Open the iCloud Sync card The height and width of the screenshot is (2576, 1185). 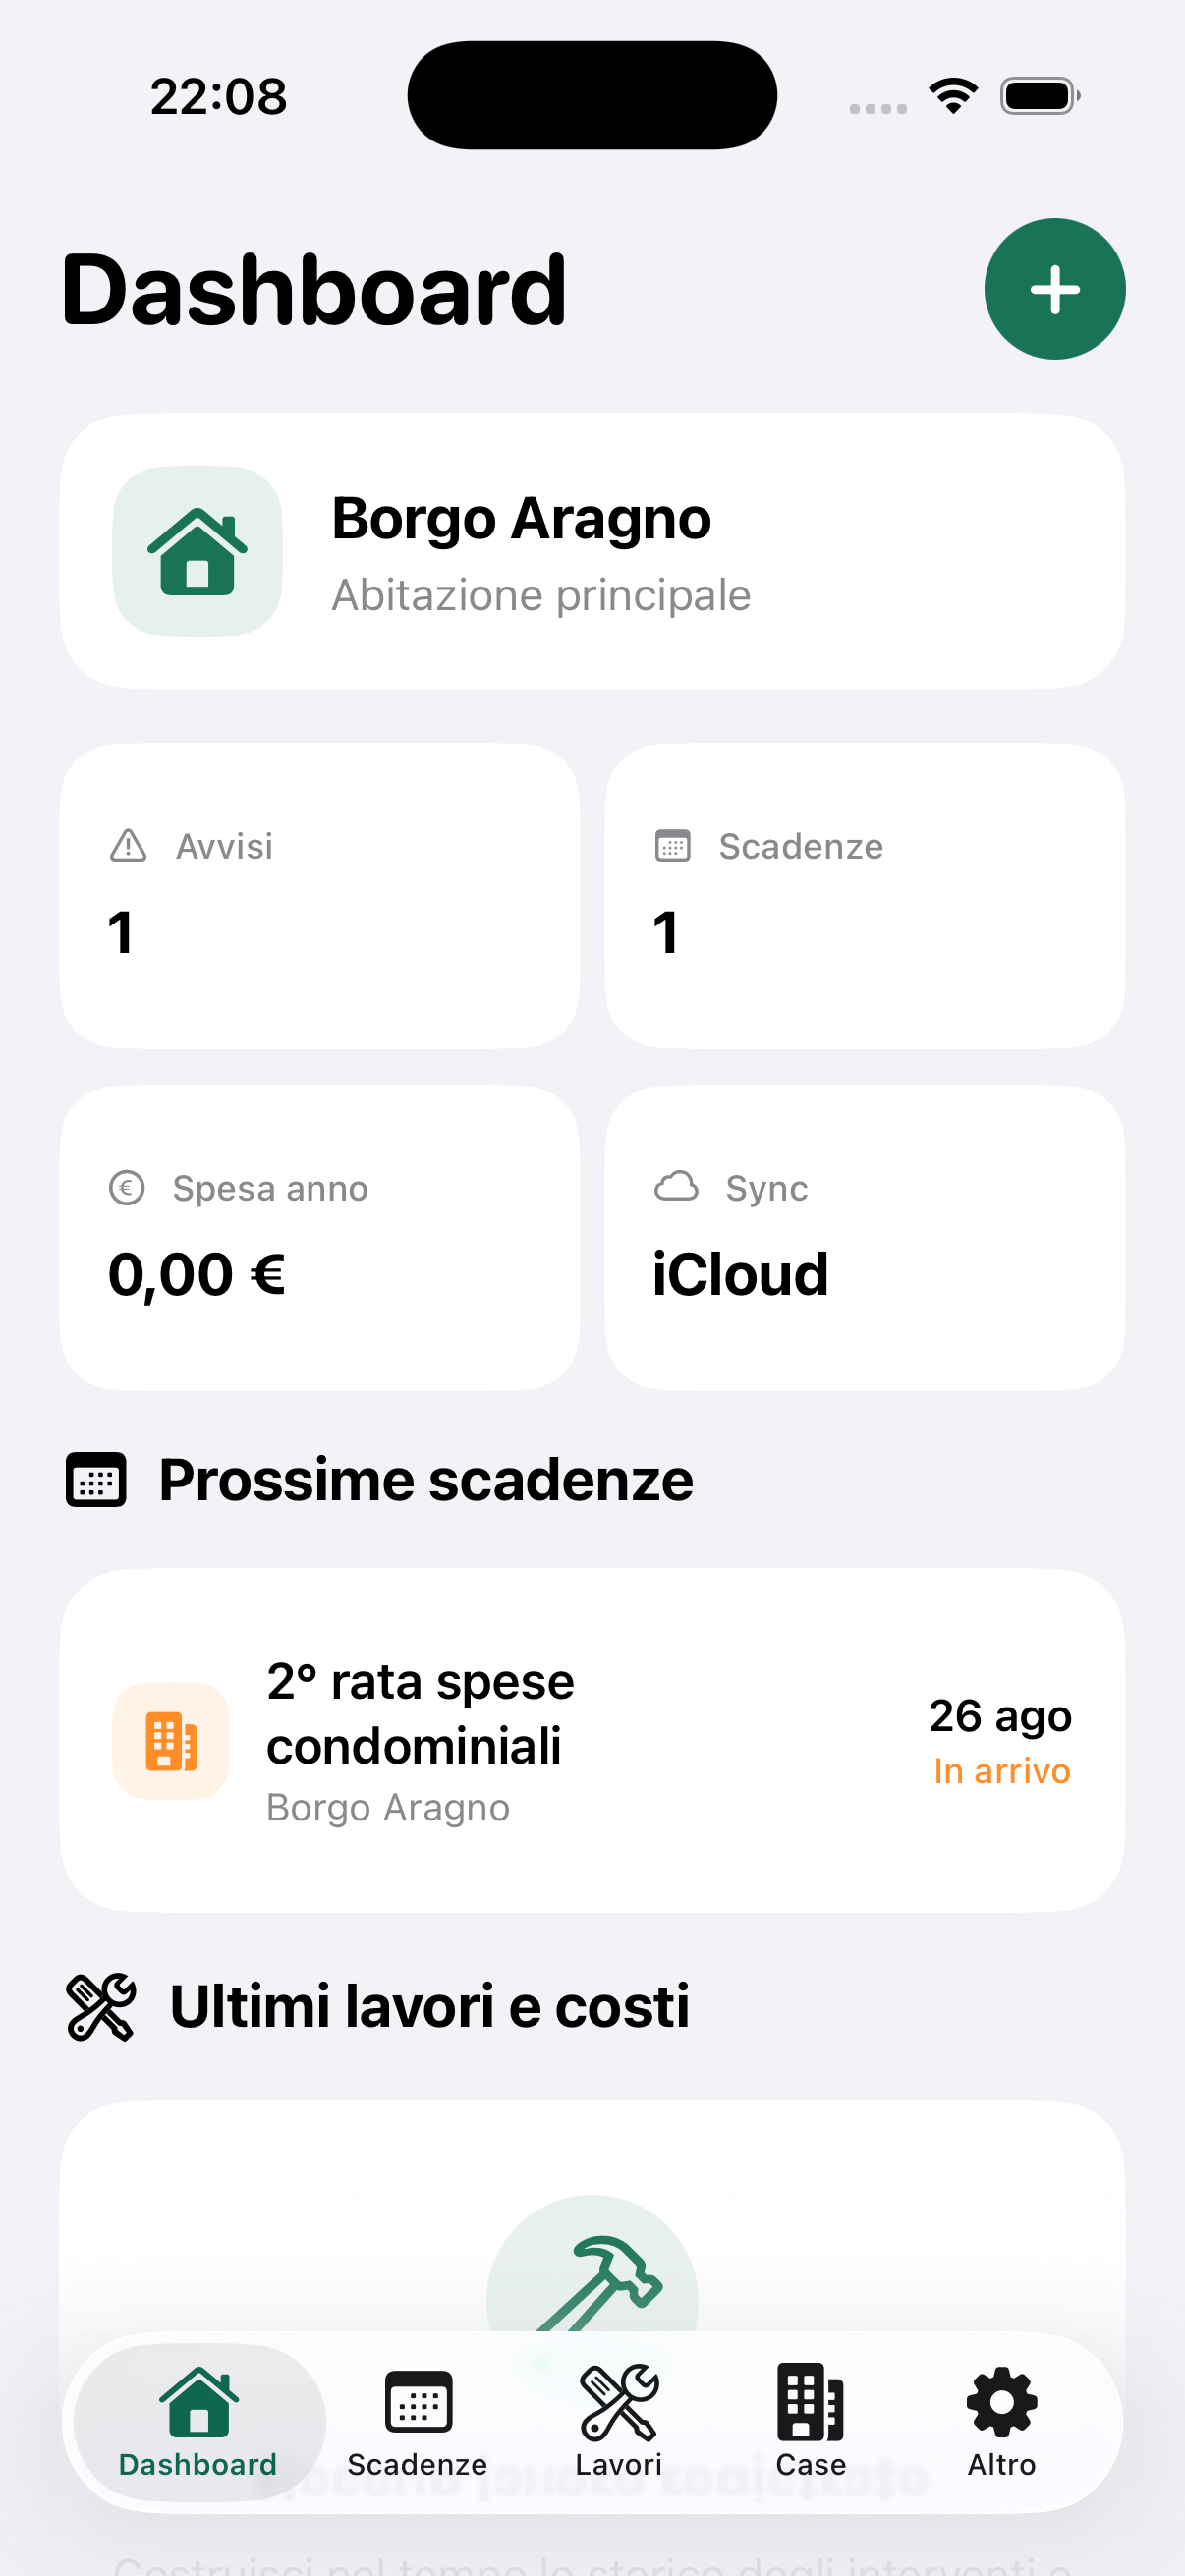coord(865,1238)
